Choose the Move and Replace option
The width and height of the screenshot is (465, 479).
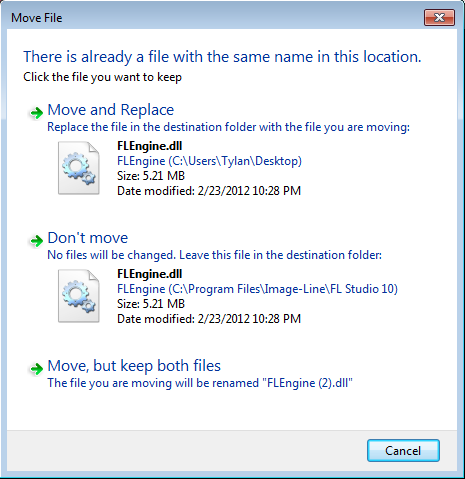pyautogui.click(x=111, y=110)
